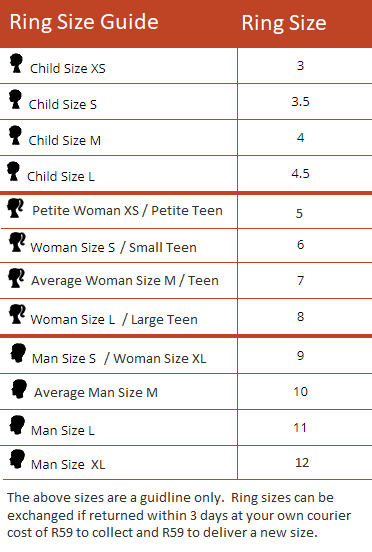Viewport: 372px width, 552px height.
Task: Click the man icon next to Man Size L
Action: point(17,425)
